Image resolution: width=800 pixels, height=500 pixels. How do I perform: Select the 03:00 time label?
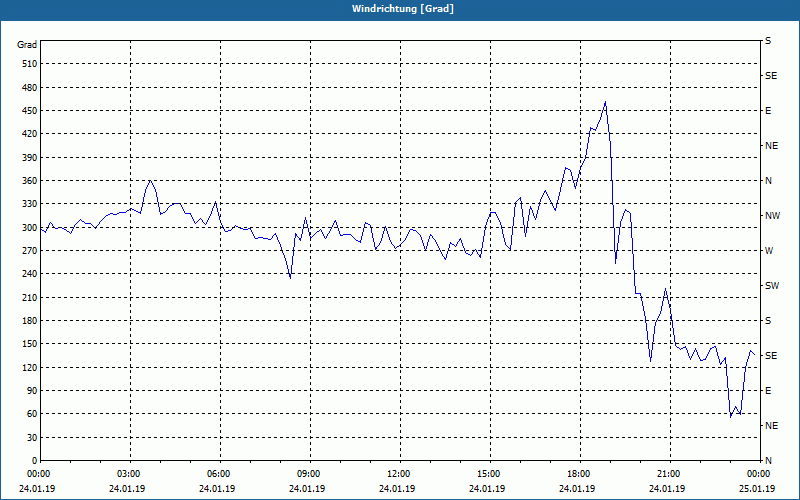pyautogui.click(x=130, y=474)
